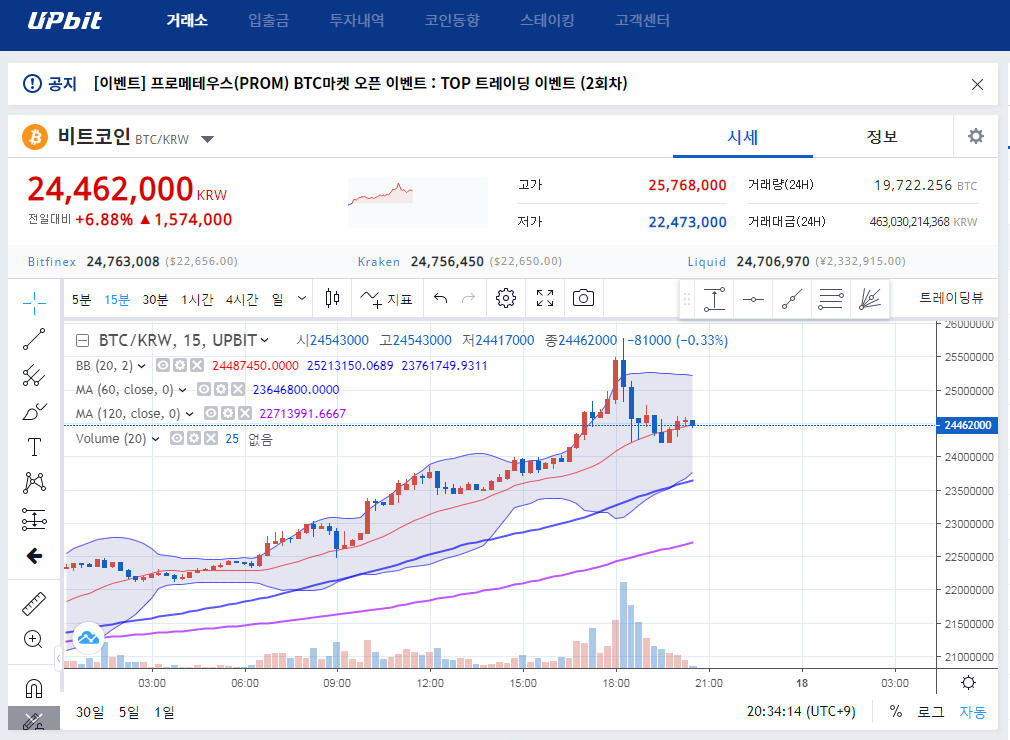This screenshot has height=740, width=1010.
Task: Switch to the 시세 tab
Action: [743, 137]
